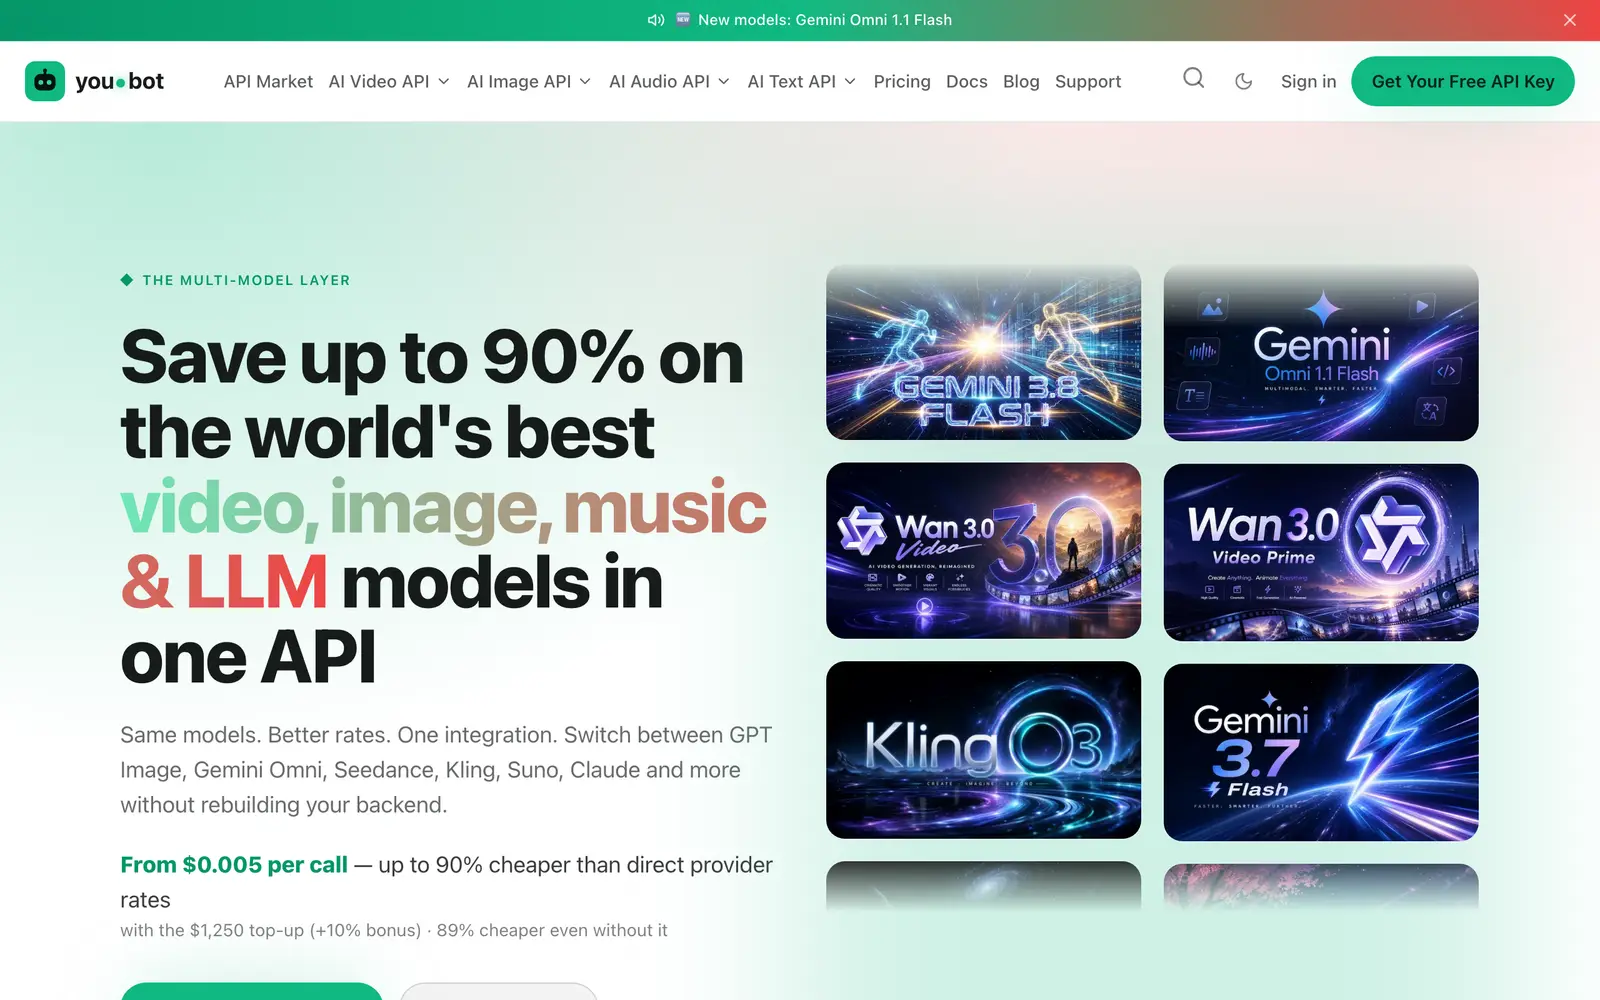Image resolution: width=1600 pixels, height=1000 pixels.
Task: Go to the Pricing page
Action: 902,81
